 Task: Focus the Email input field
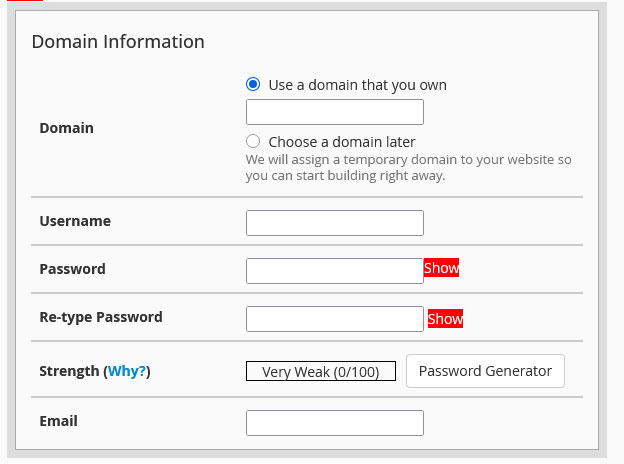tap(334, 423)
